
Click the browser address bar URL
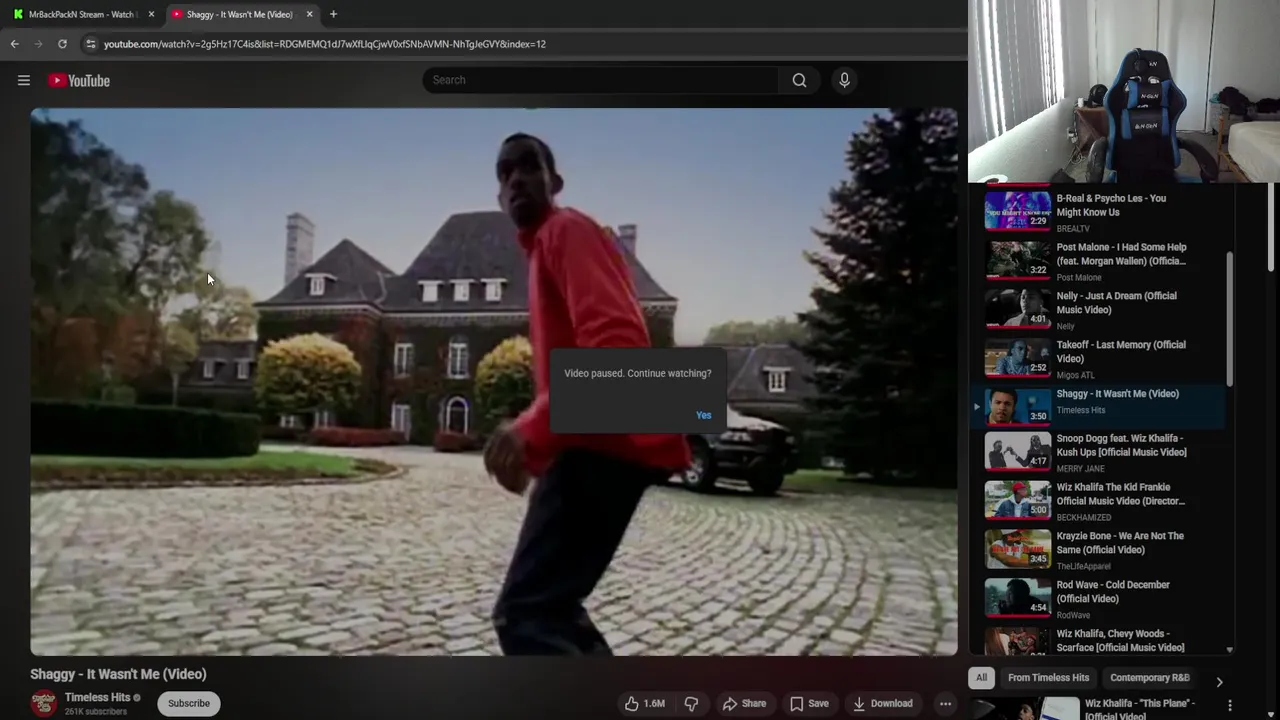tap(324, 44)
